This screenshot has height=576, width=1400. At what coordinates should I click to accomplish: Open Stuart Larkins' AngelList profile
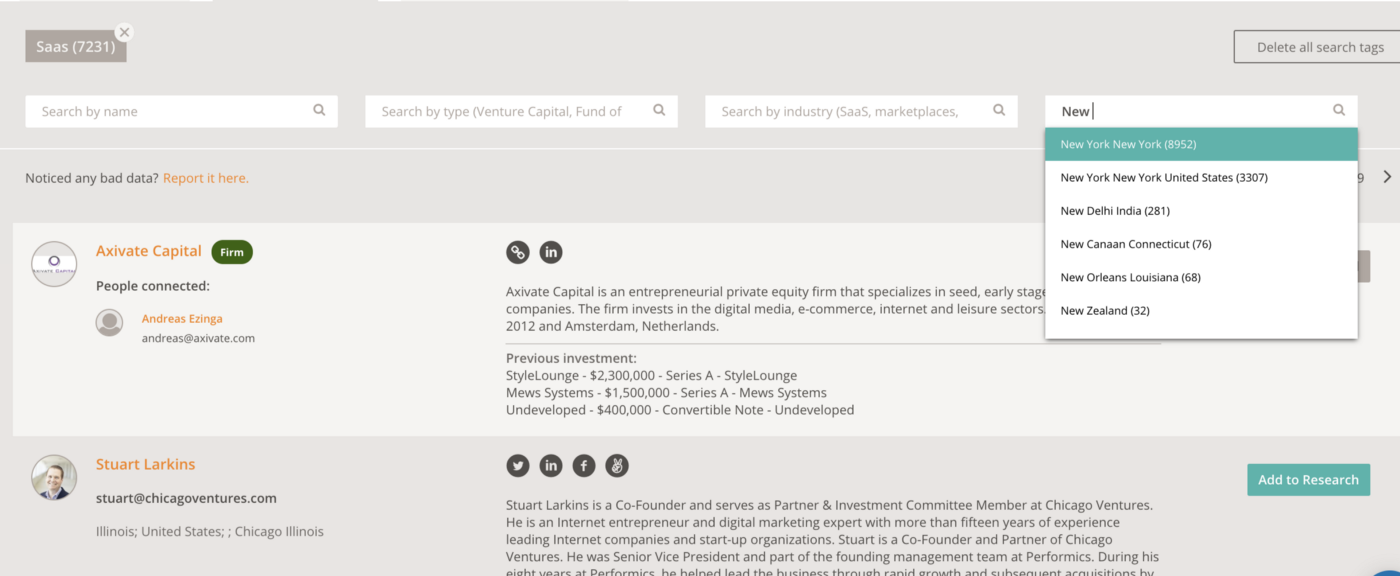[x=617, y=465]
